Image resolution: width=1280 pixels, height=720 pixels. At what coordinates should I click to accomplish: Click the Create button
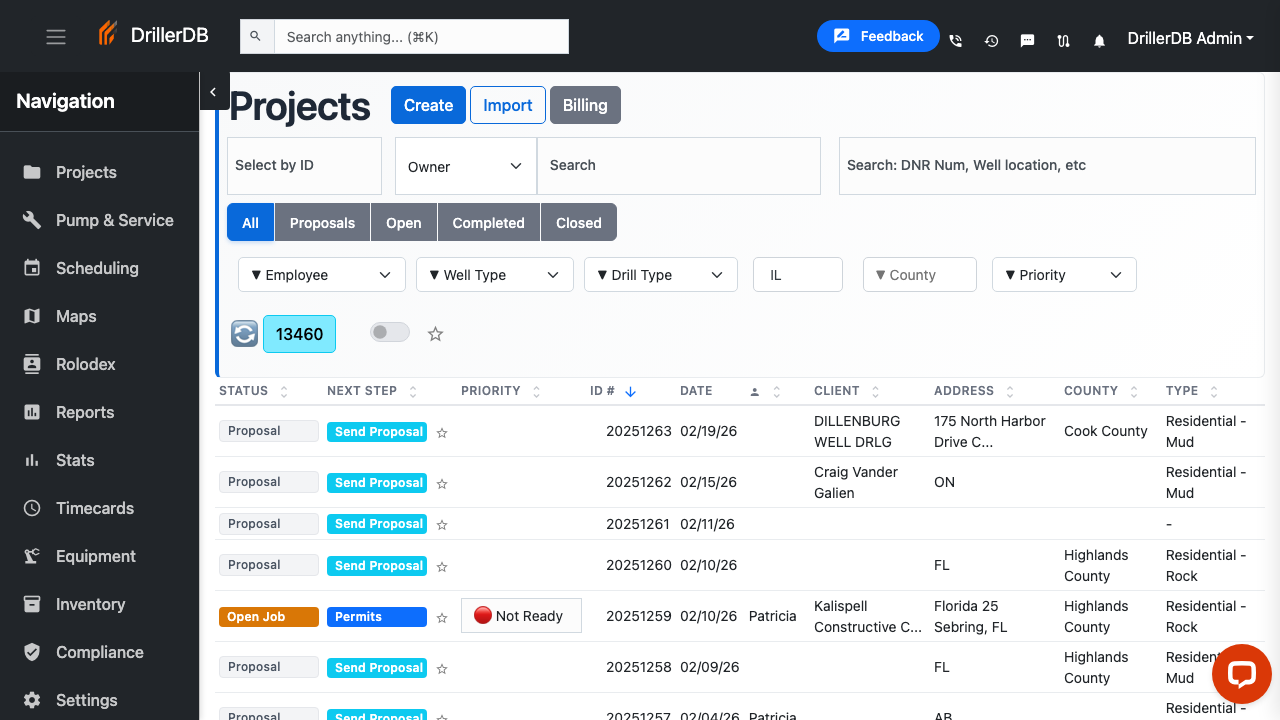click(428, 104)
